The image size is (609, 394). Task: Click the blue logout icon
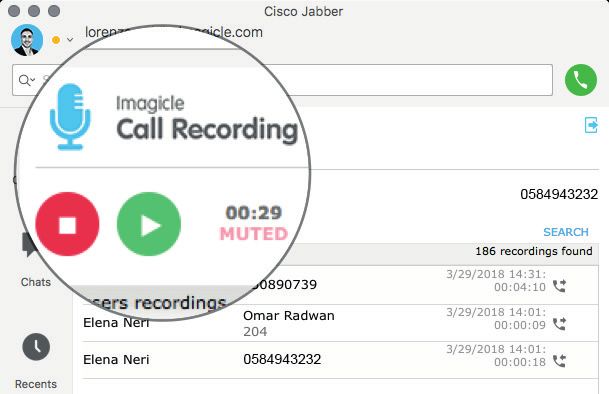[x=591, y=125]
